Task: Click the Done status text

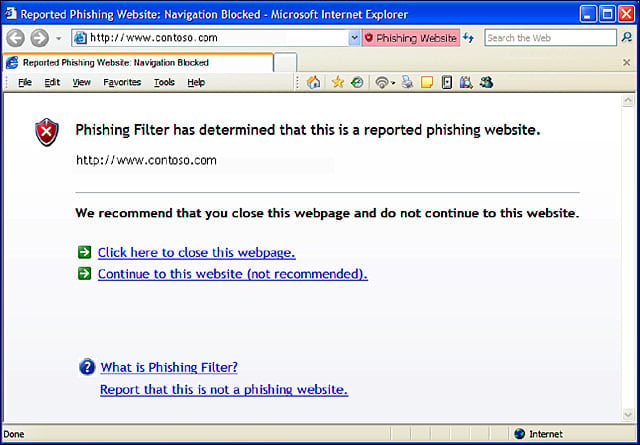Action: (x=14, y=434)
